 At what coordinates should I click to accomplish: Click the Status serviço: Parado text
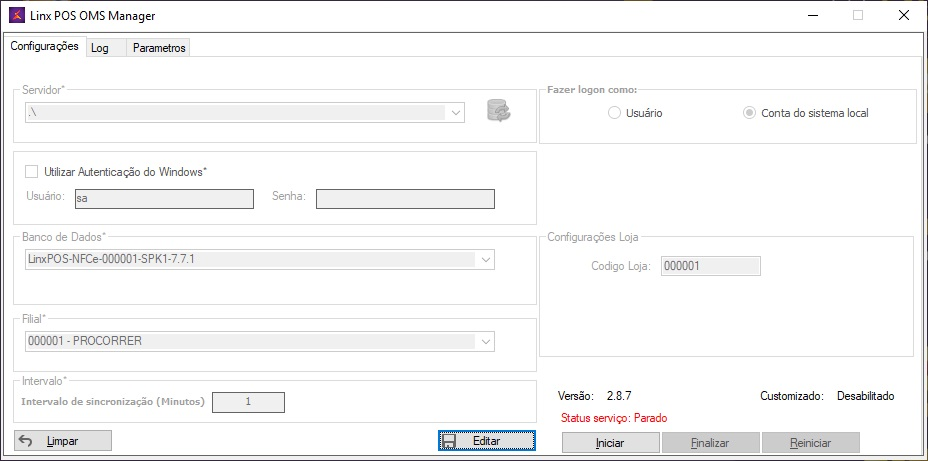coord(613,418)
